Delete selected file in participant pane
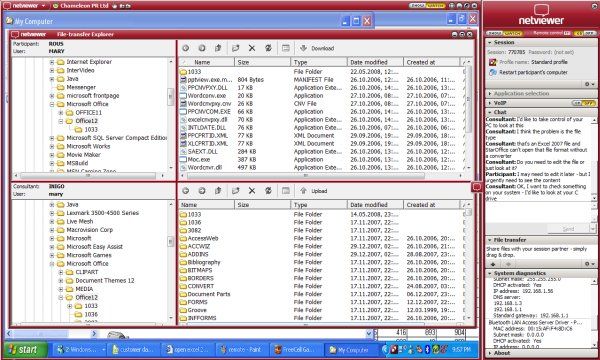Viewport: 600px width, 360px height. (x=252, y=48)
